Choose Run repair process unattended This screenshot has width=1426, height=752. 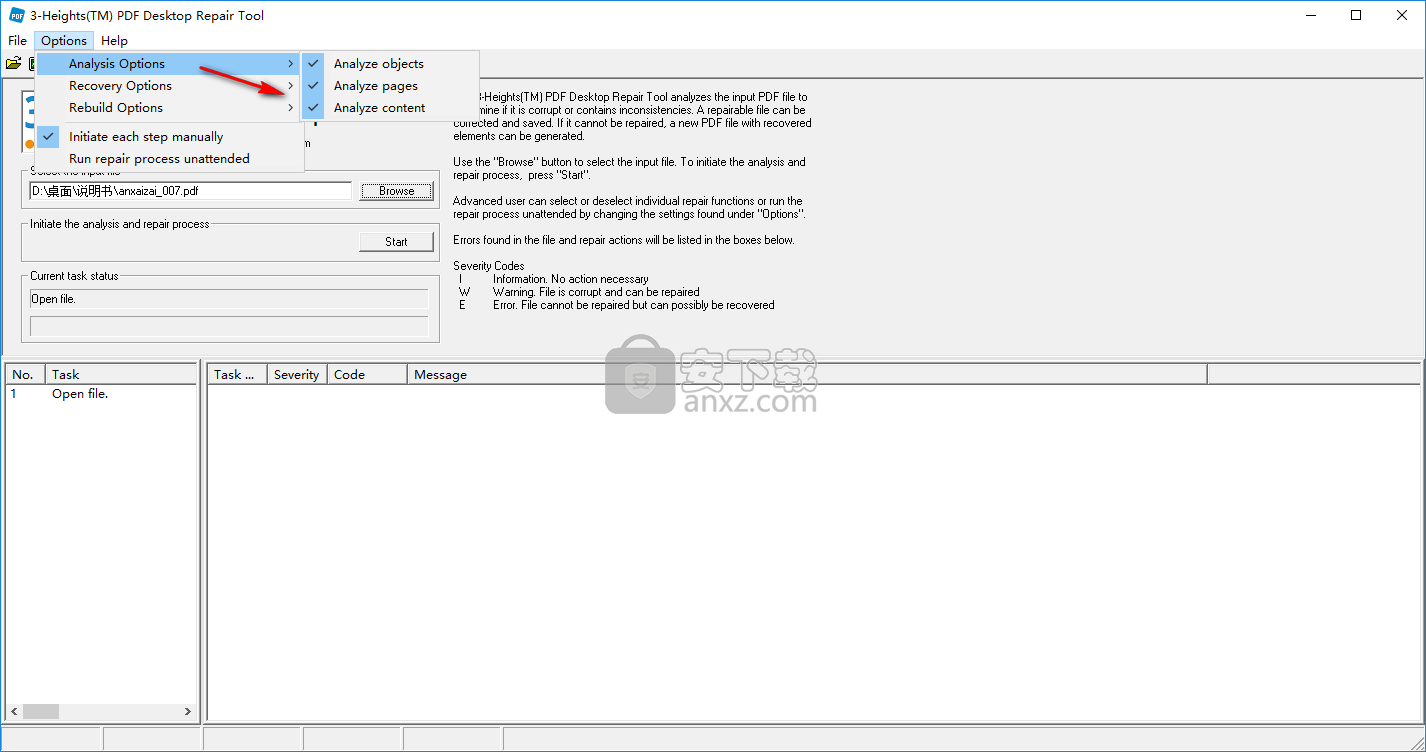coord(168,159)
